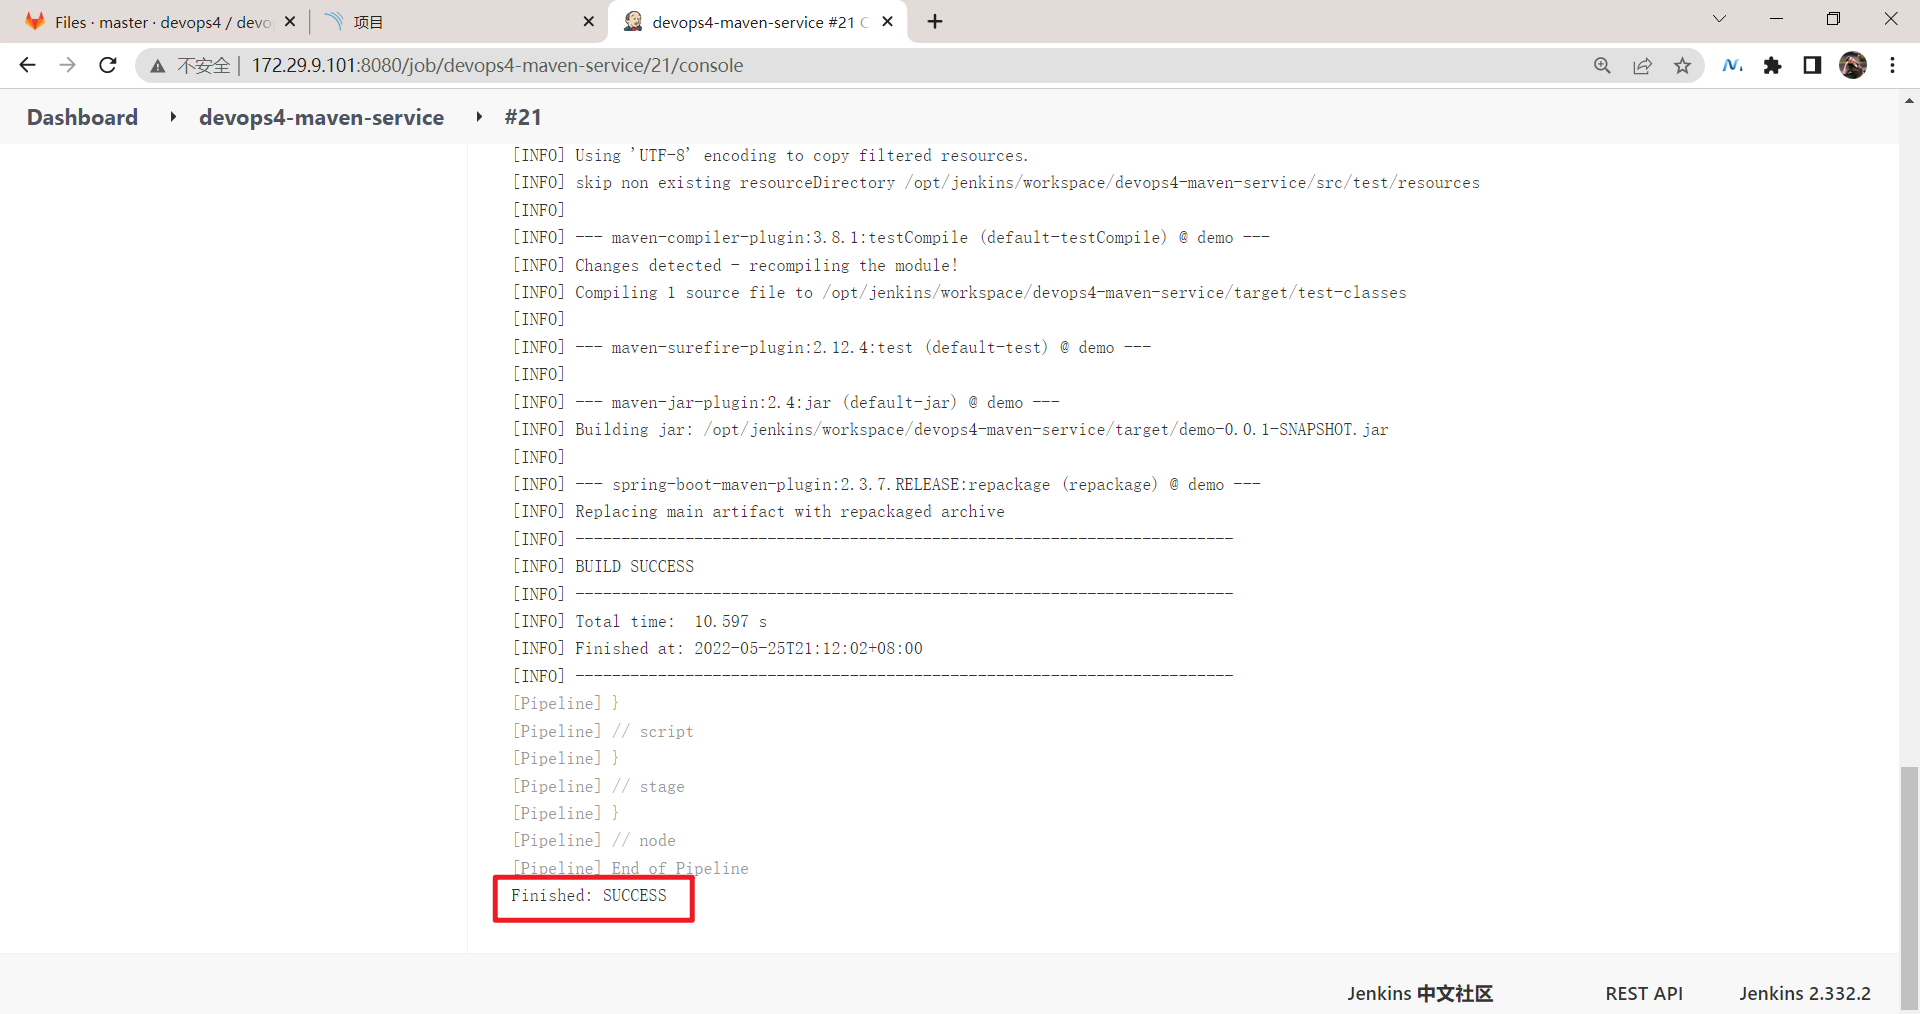This screenshot has width=1920, height=1014.
Task: Click the 'Replacing main artifact with repackaged archive' line
Action: pos(759,511)
